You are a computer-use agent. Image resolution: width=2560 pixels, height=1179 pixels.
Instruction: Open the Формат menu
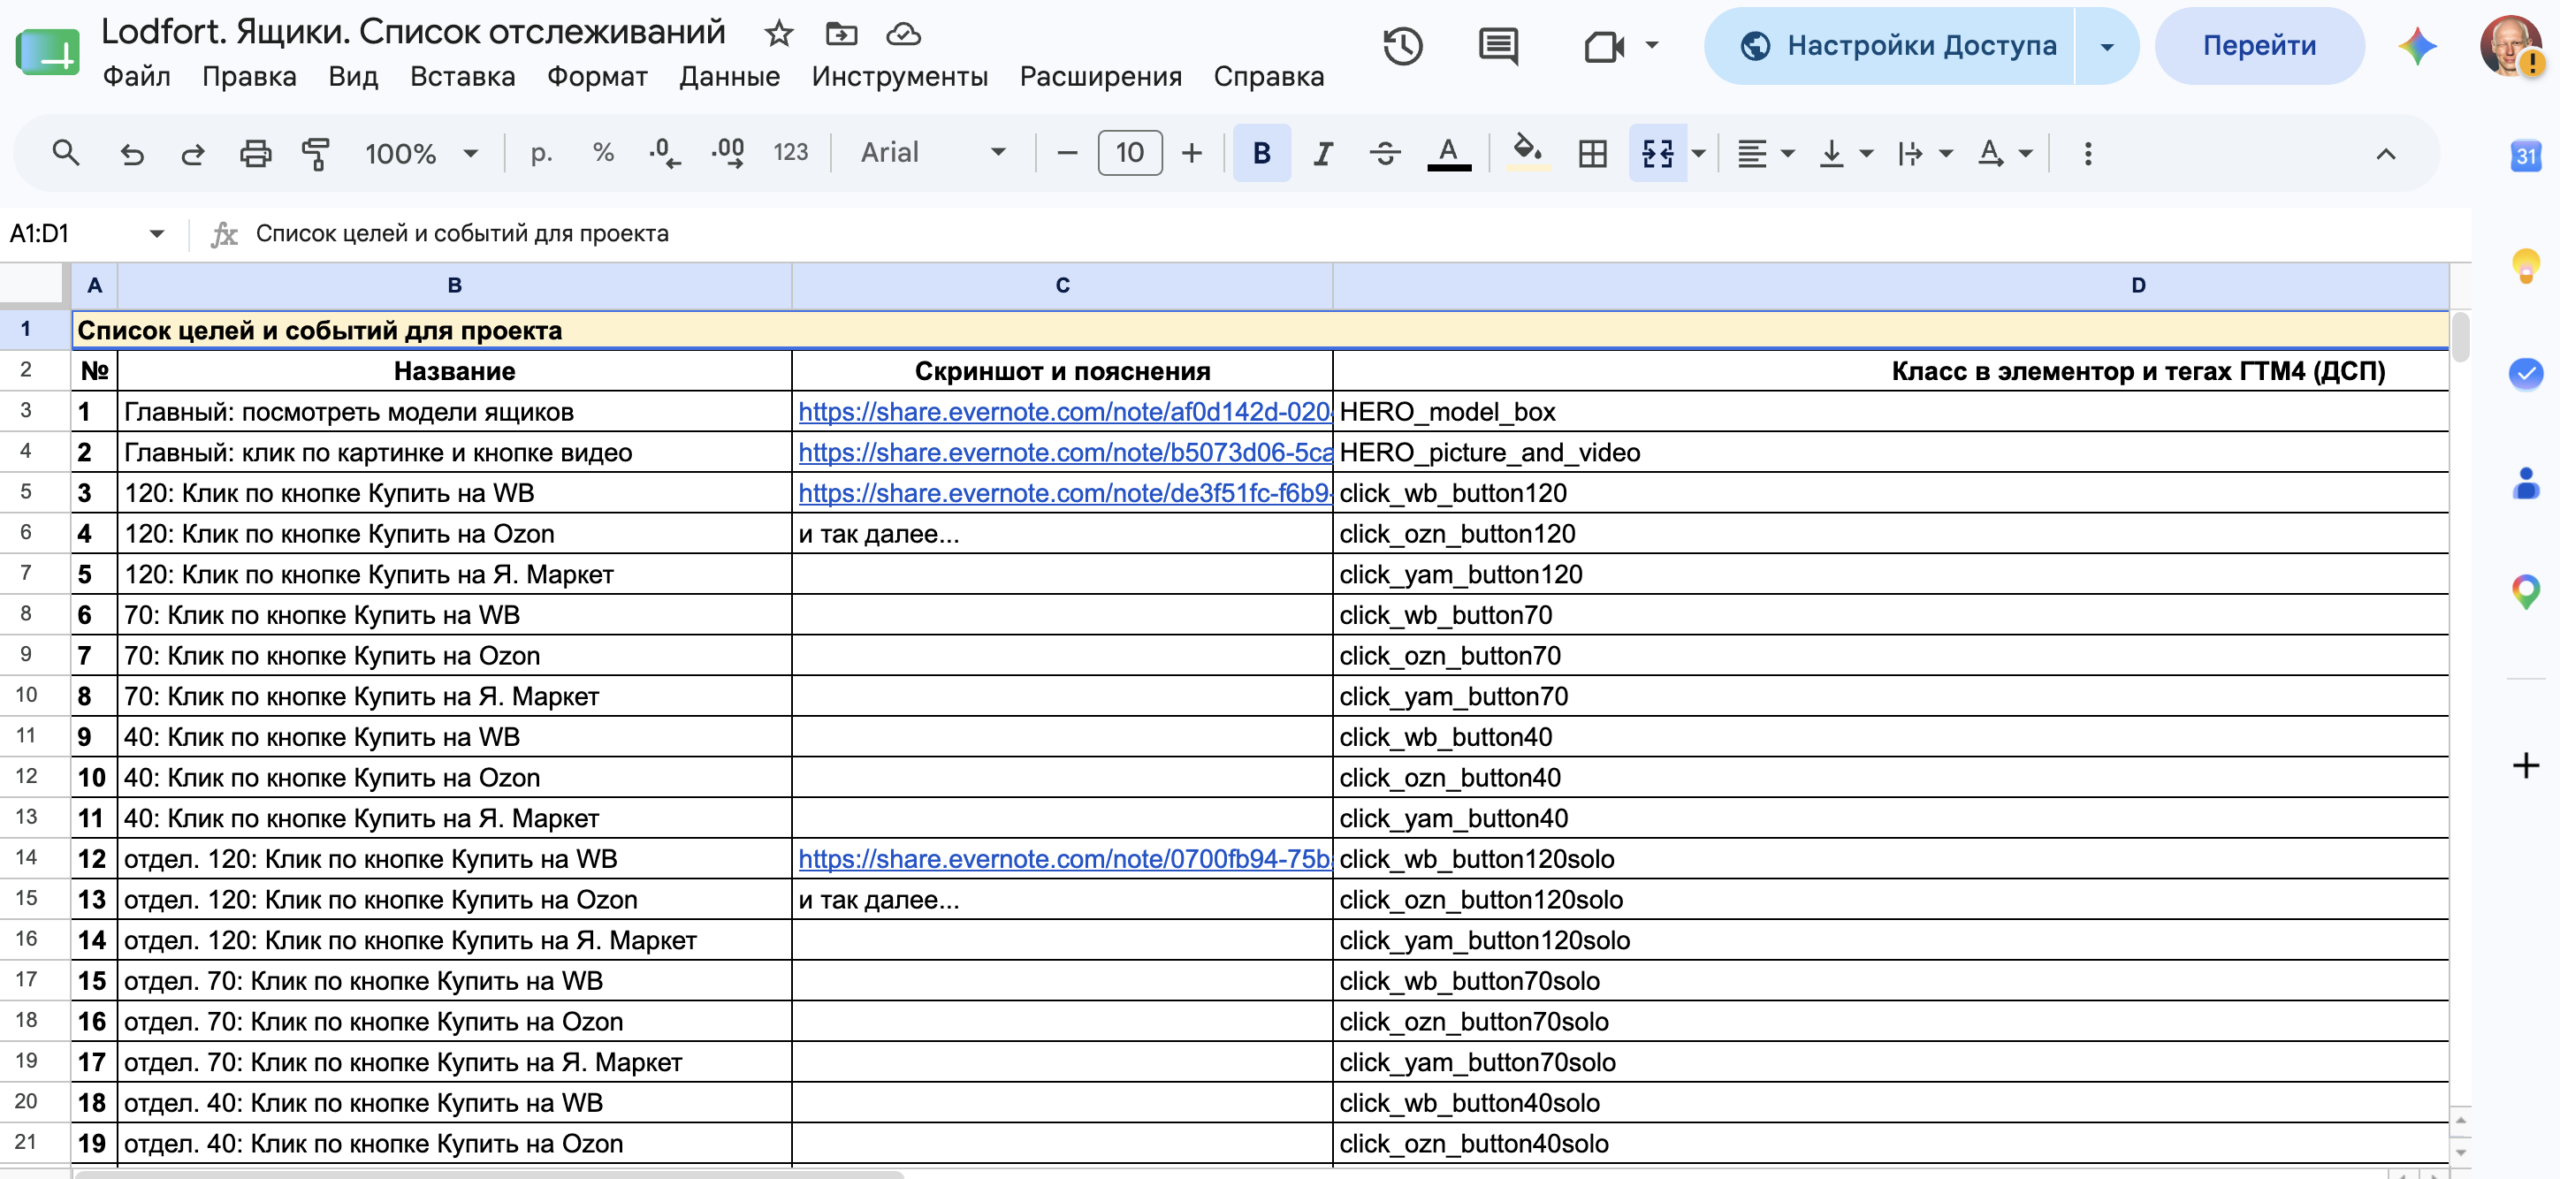(597, 77)
